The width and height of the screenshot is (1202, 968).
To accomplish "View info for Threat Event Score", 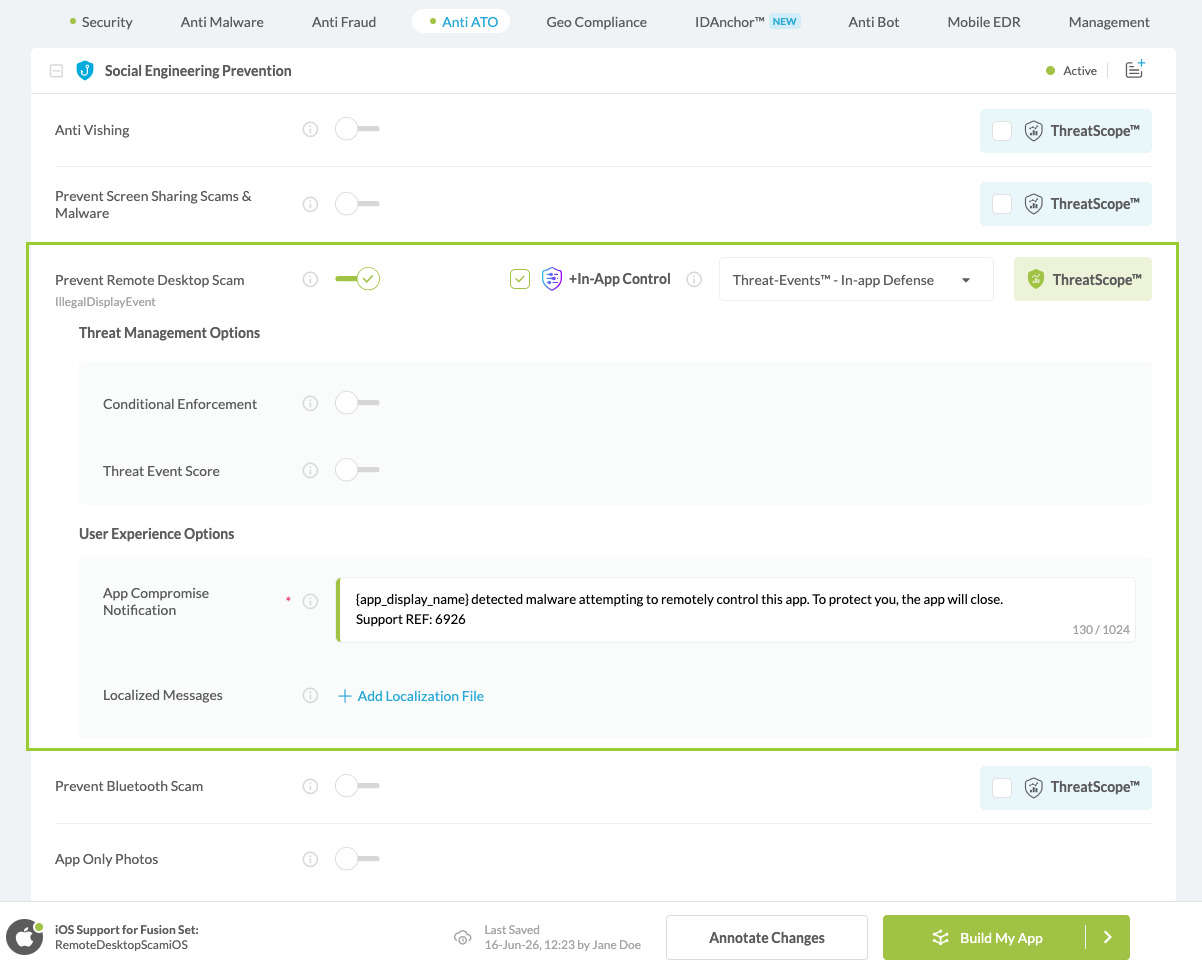I will [x=310, y=471].
